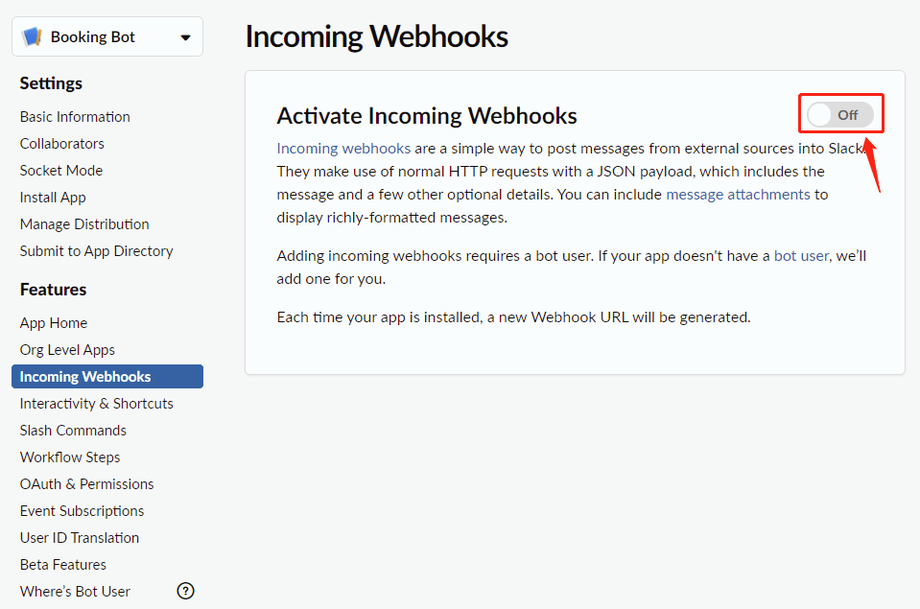Click the bot user link

[x=801, y=256]
